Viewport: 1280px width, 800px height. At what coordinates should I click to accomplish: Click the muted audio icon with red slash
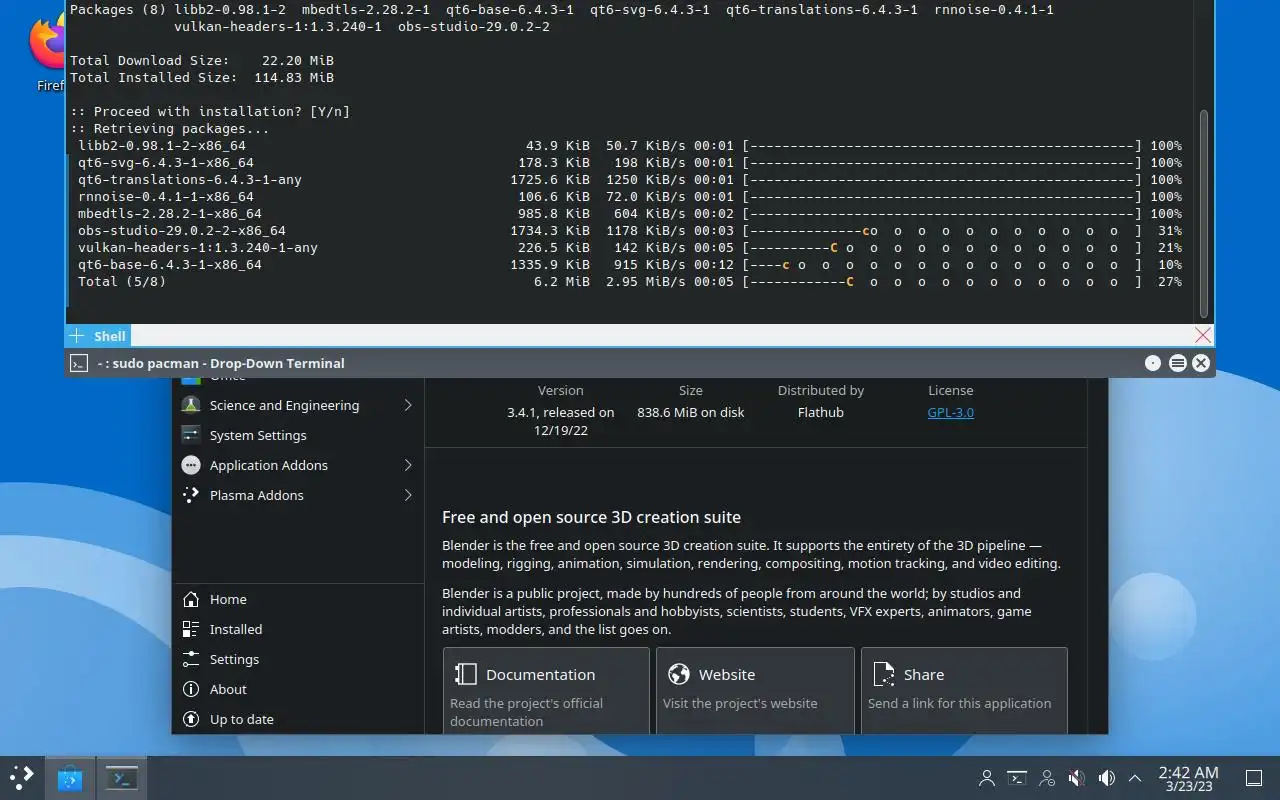point(1077,777)
